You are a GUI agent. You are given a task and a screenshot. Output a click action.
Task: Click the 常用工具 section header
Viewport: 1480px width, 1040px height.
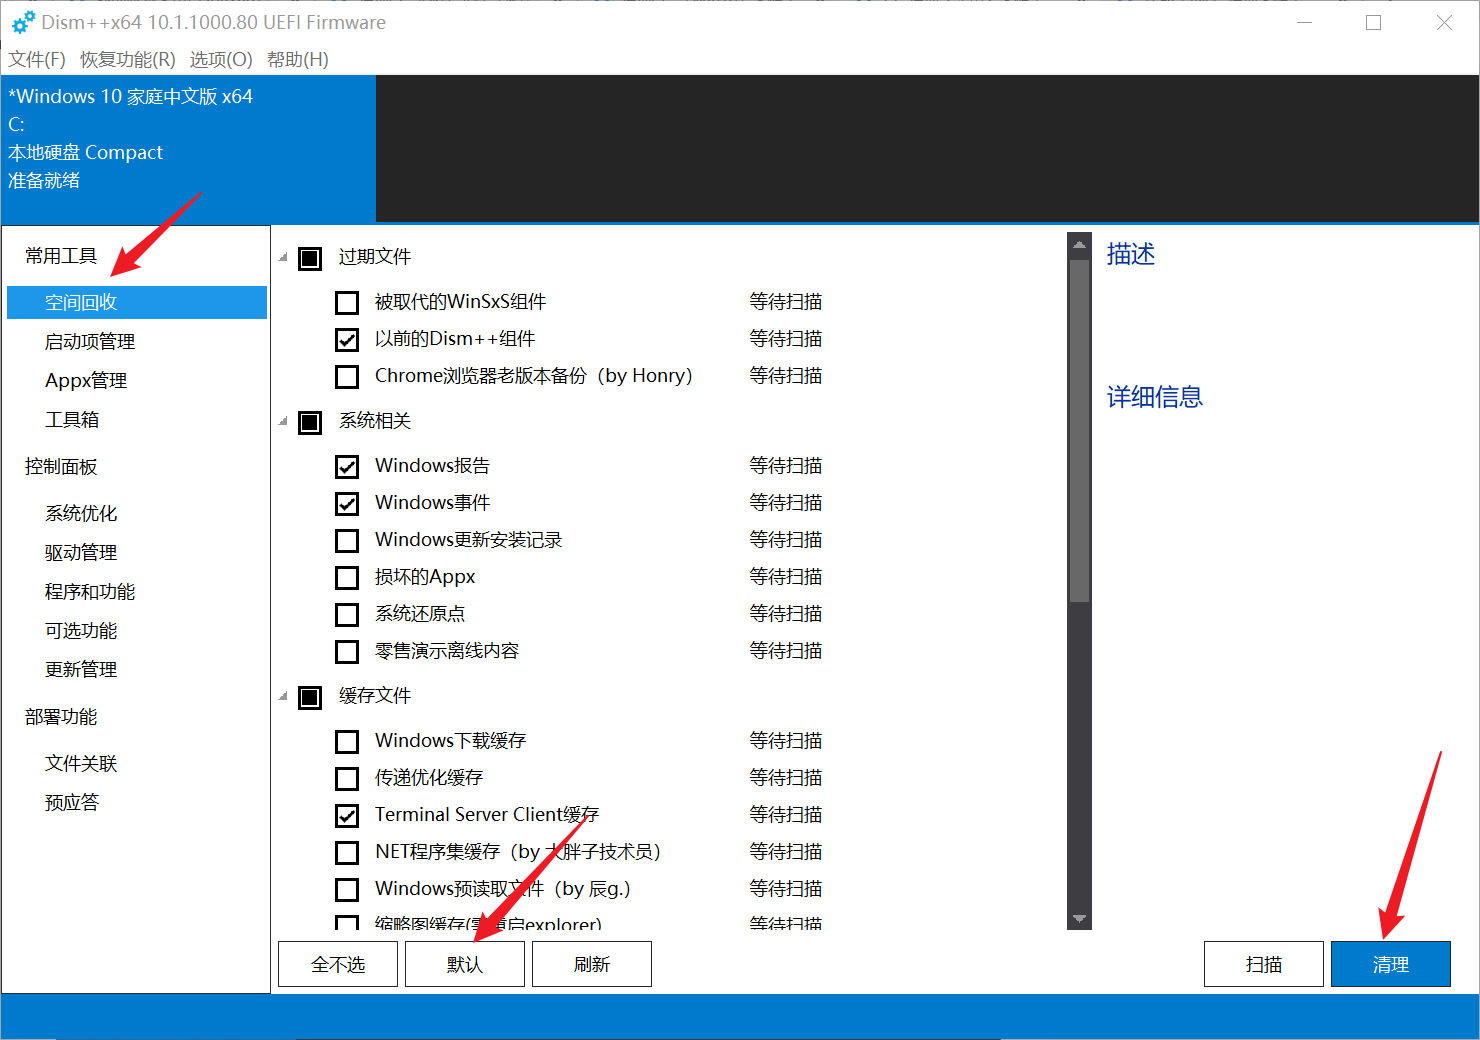pyautogui.click(x=61, y=257)
